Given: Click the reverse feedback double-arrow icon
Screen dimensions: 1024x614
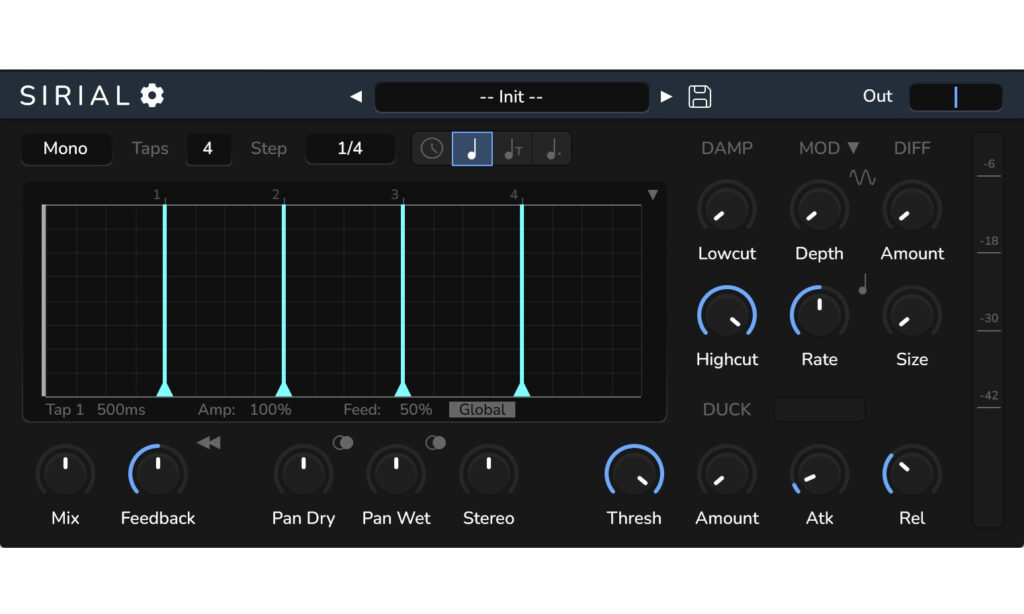Looking at the screenshot, I should (208, 443).
